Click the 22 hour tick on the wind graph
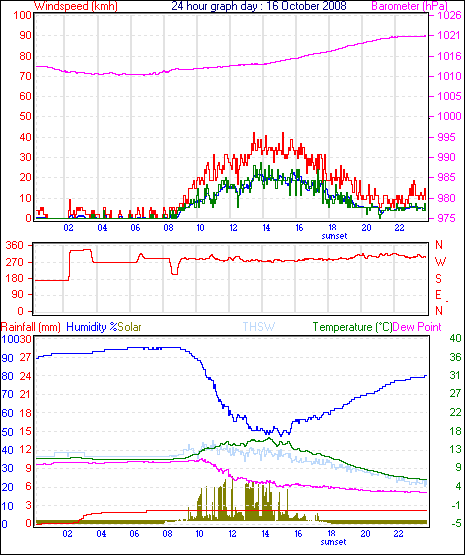This screenshot has height=556, width=465. pyautogui.click(x=399, y=228)
